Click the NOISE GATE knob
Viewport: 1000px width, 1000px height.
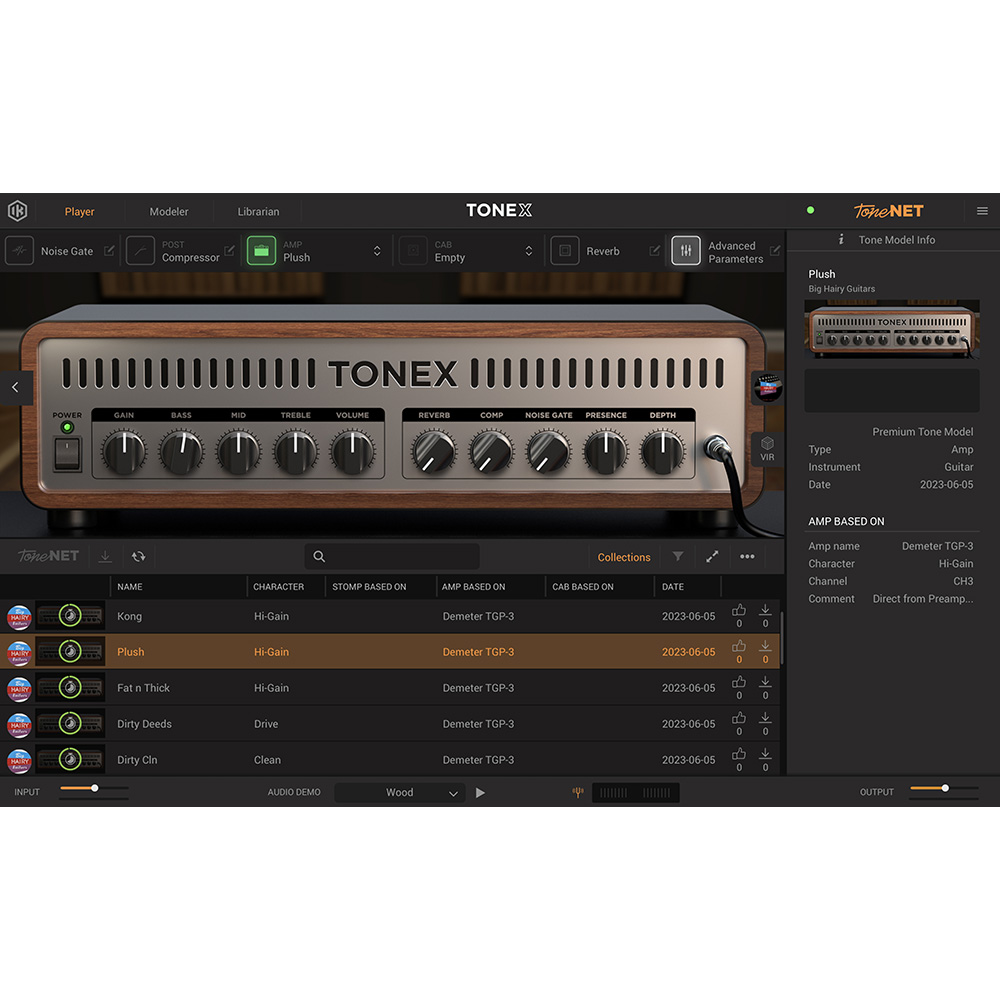click(x=548, y=452)
